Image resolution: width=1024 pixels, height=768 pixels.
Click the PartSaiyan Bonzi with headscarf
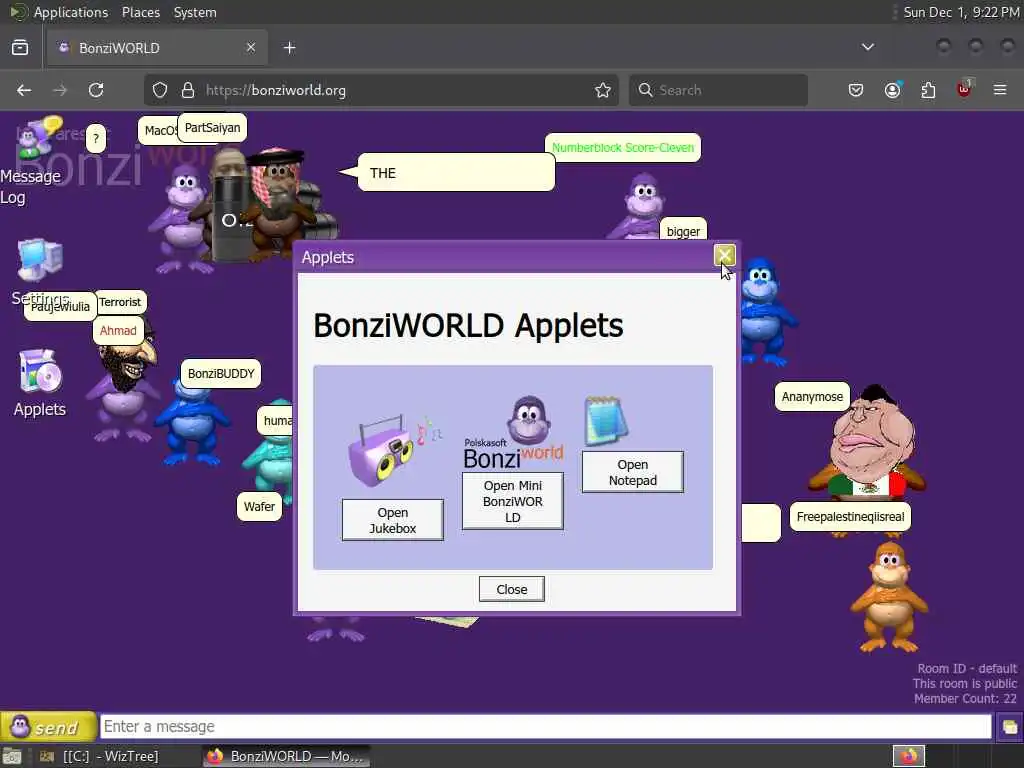coord(280,202)
